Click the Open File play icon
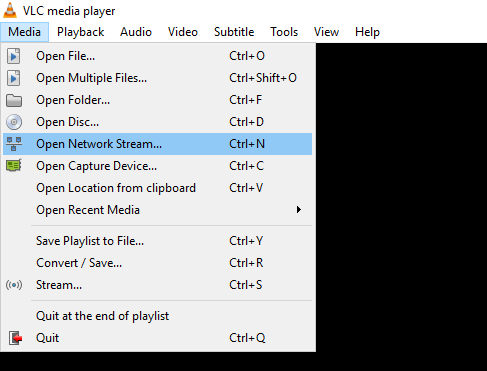The image size is (487, 371). 14,56
